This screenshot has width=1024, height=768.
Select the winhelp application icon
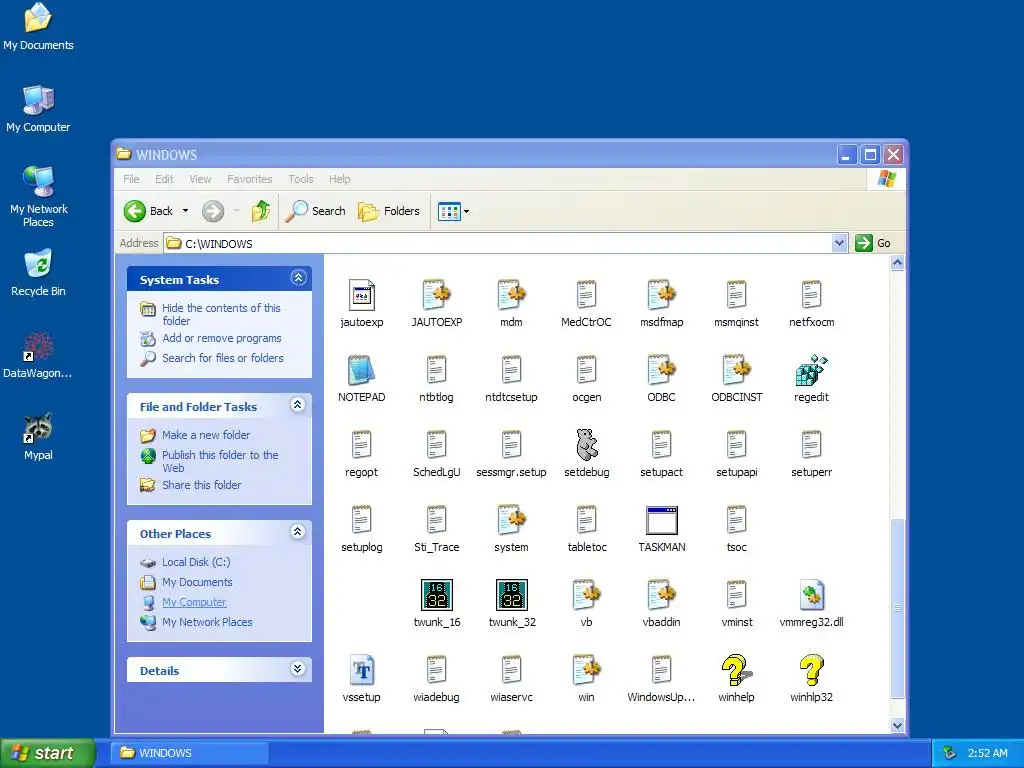coord(737,670)
